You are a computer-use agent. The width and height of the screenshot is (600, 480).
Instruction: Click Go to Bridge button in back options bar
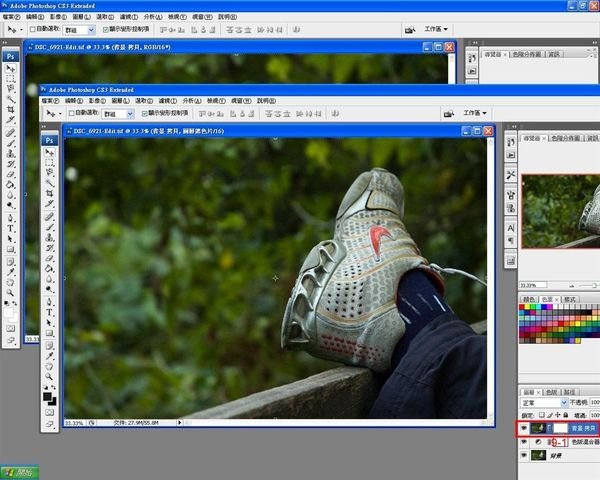[410, 29]
